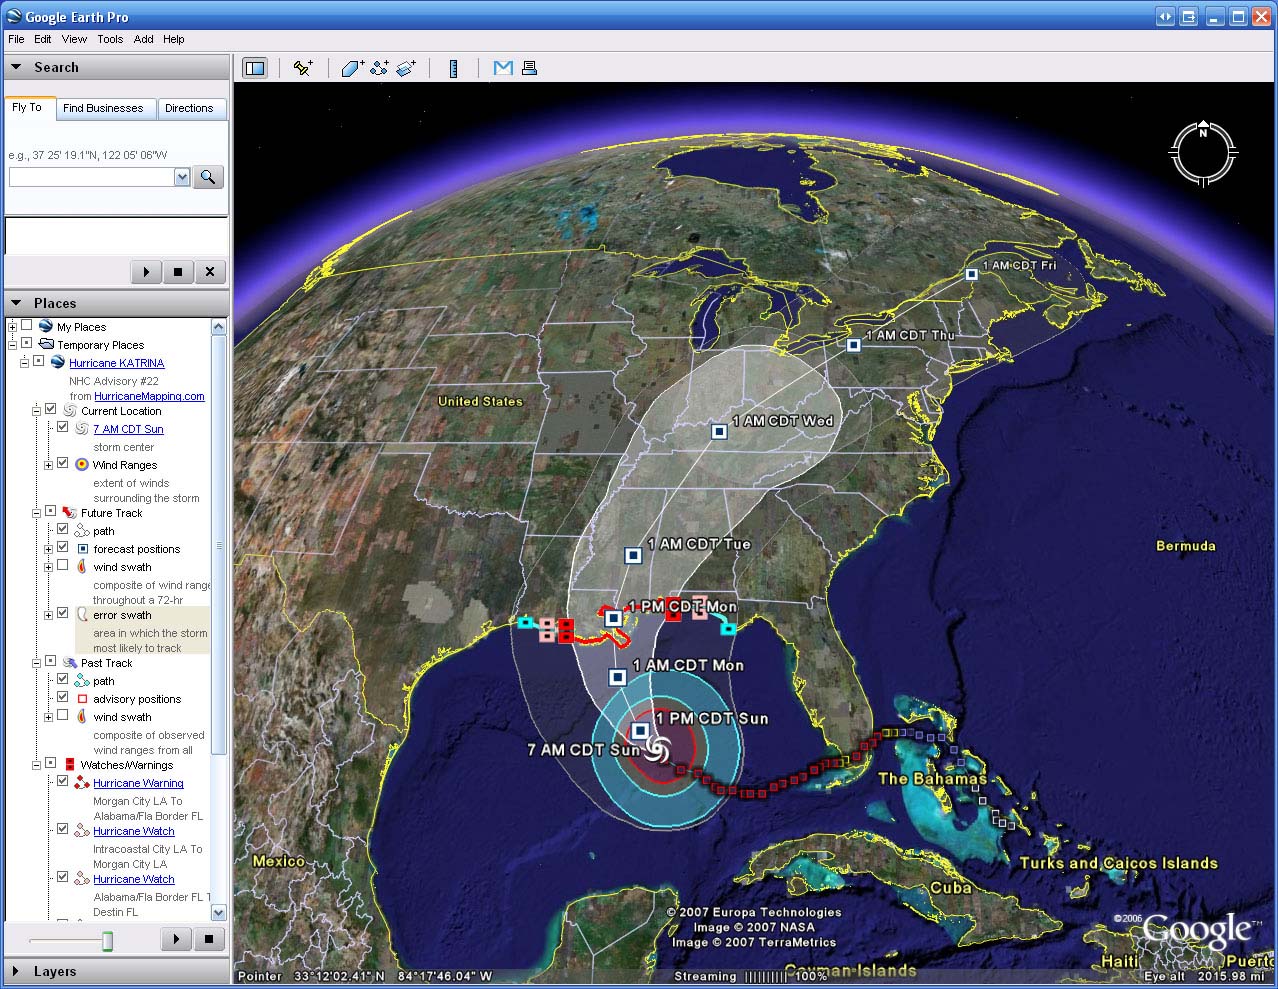Screen dimensions: 1278x989
Task: Collapse the Temporary Places tree node
Action: click(12, 345)
